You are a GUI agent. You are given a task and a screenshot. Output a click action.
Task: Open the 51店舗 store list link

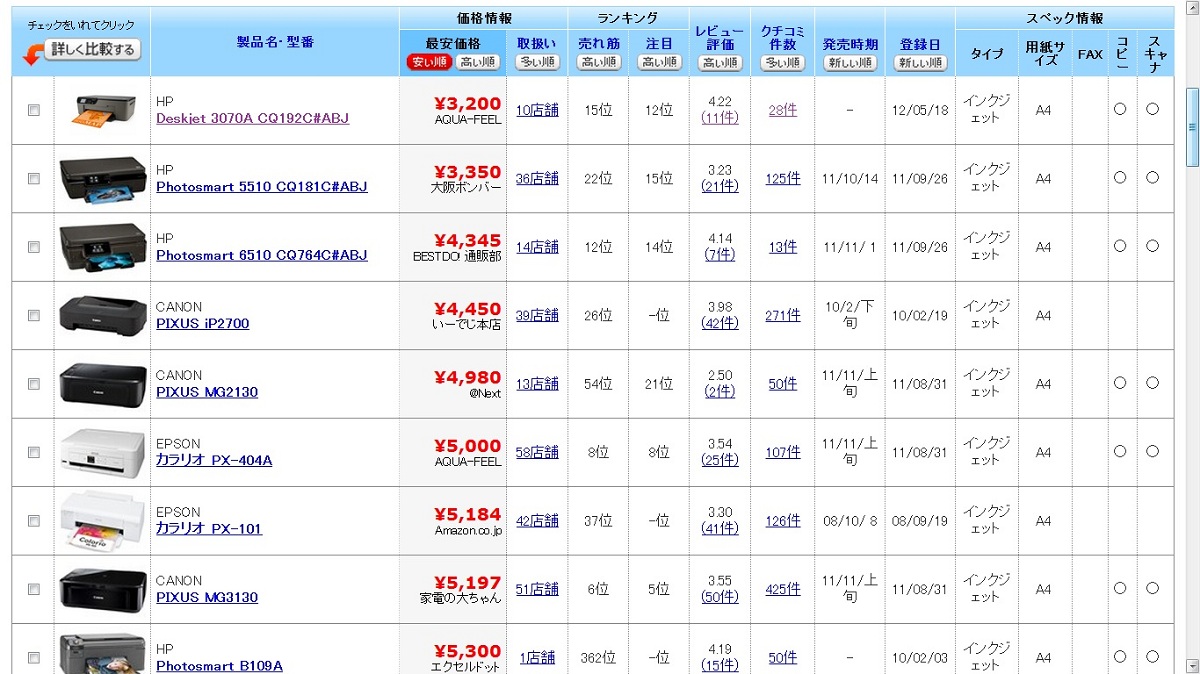click(537, 589)
